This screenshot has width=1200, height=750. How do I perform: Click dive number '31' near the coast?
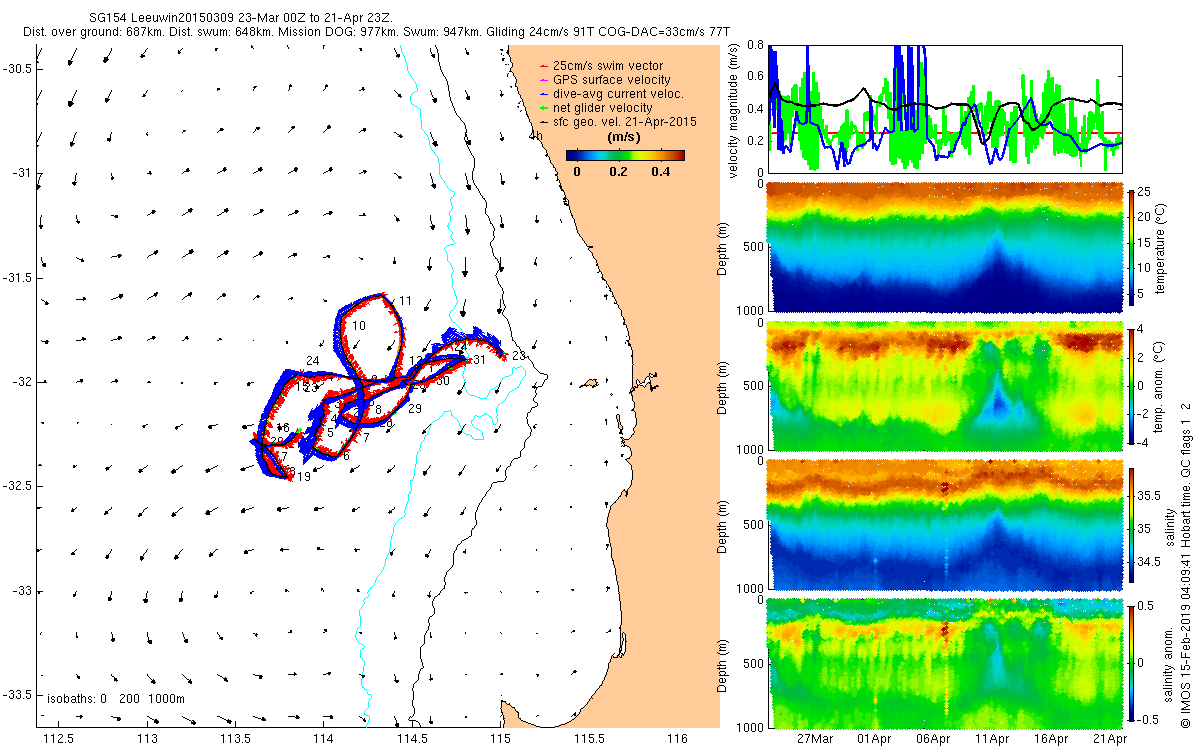(479, 360)
